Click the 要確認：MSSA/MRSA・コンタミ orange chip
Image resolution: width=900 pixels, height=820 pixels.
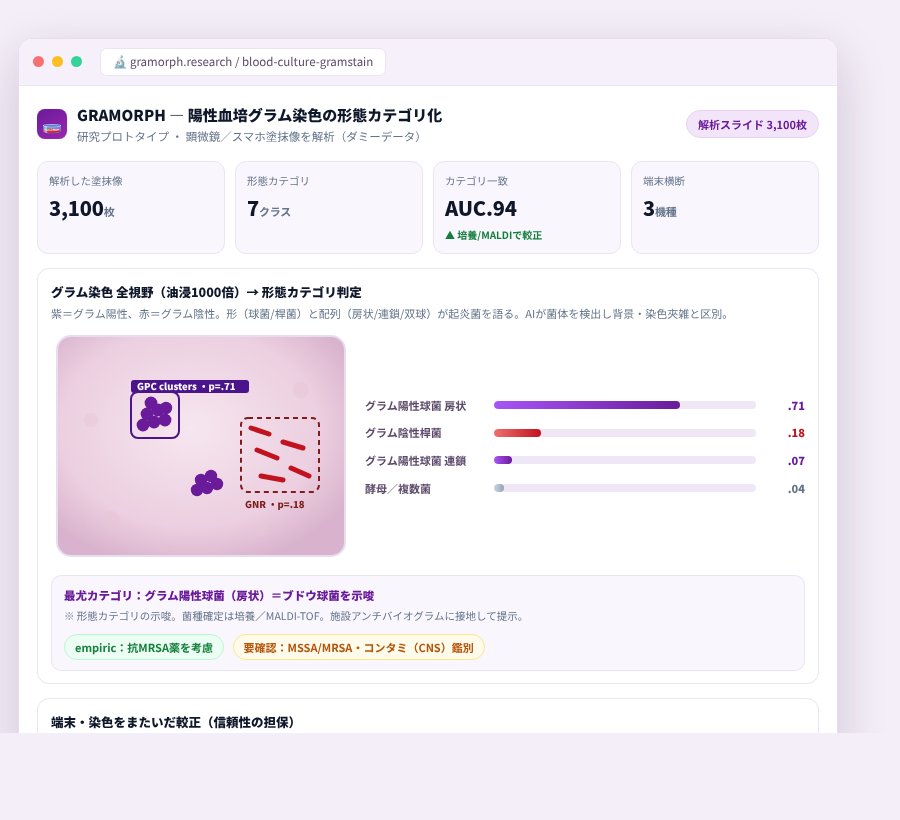click(x=359, y=647)
